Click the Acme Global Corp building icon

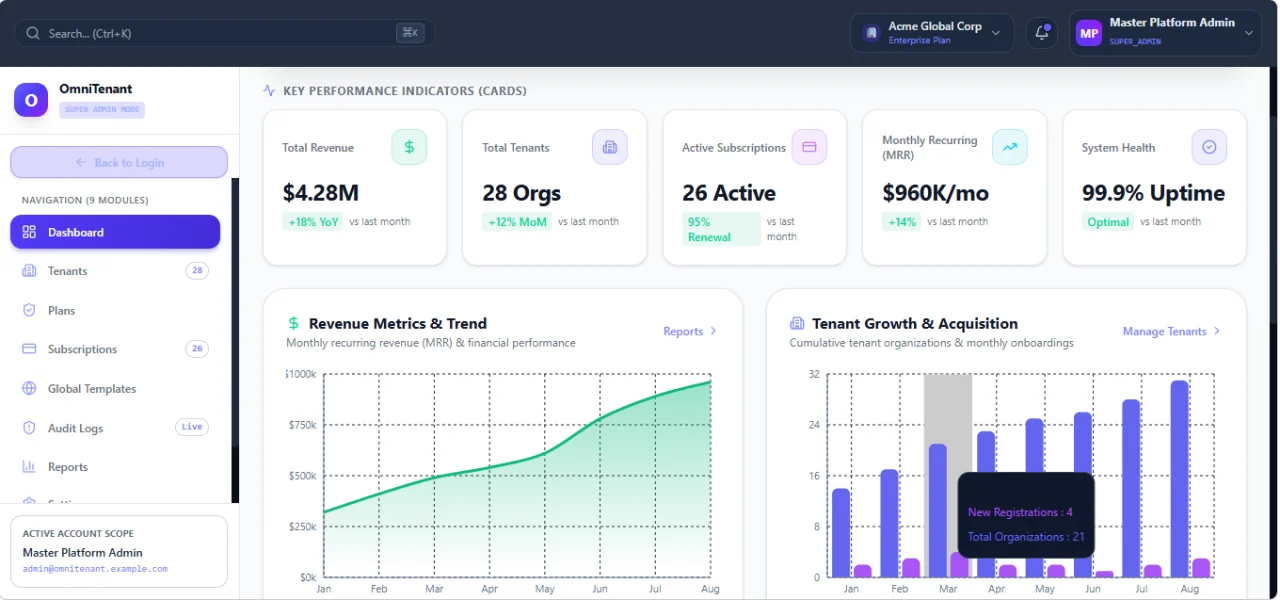871,33
